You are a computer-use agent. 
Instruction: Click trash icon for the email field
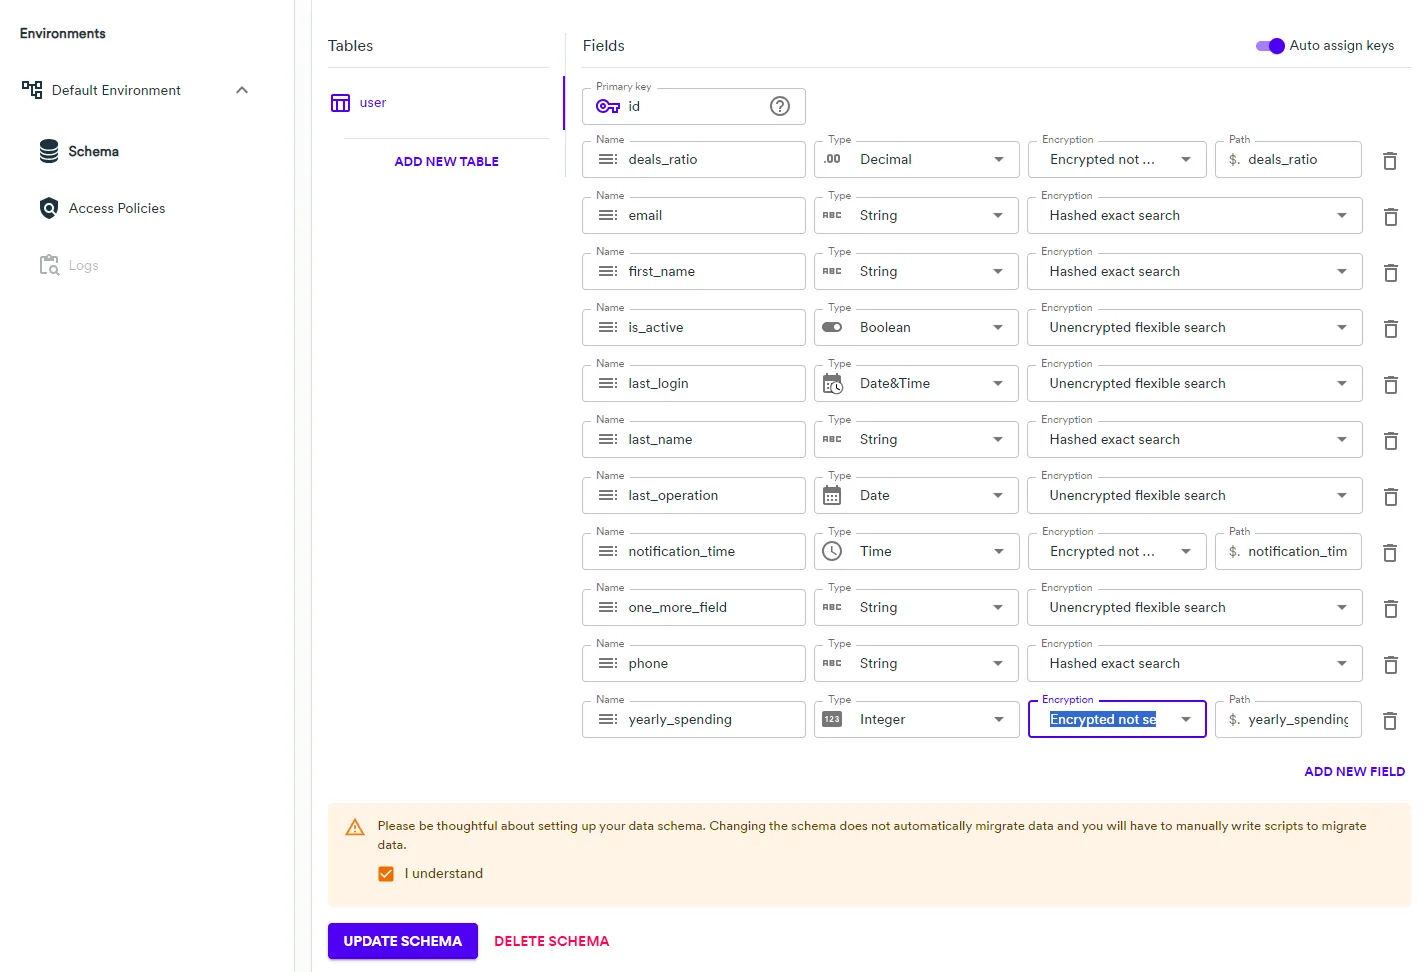click(1389, 217)
